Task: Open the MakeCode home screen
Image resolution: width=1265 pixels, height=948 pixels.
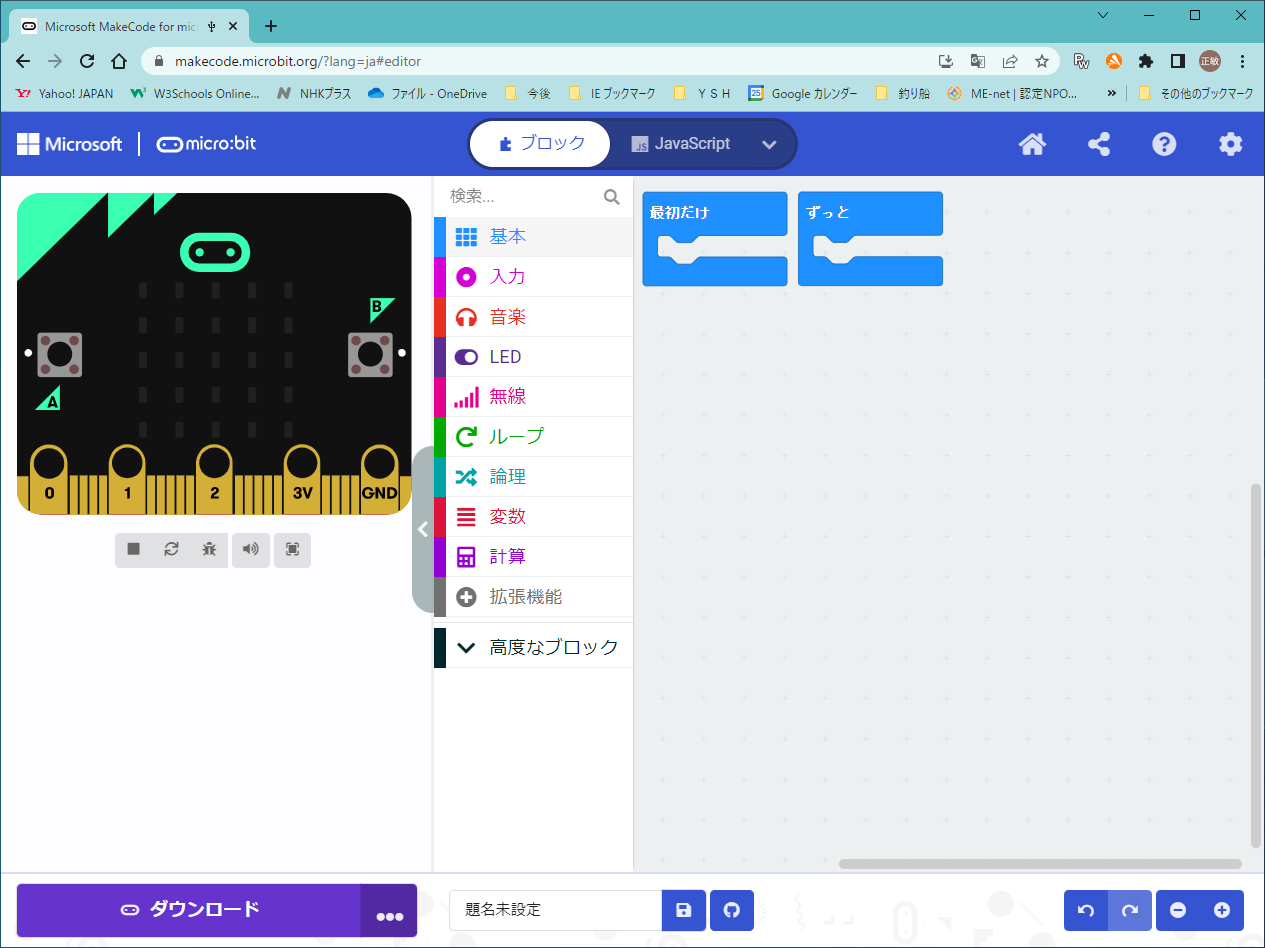Action: tap(1032, 144)
